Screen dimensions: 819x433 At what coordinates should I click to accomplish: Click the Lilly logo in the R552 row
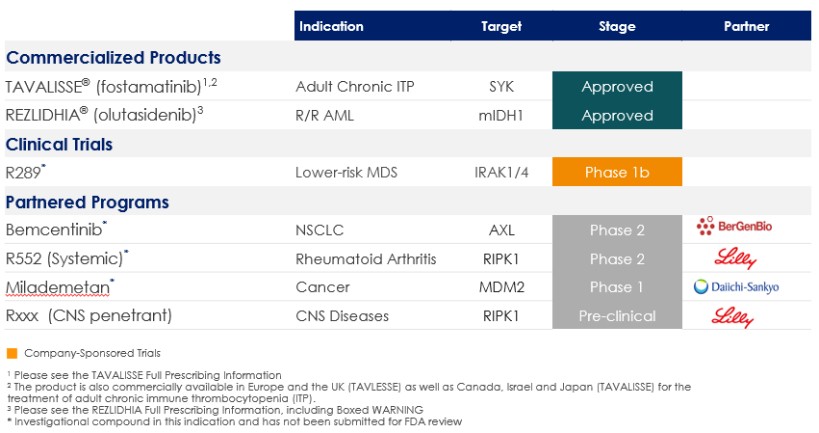tap(736, 259)
